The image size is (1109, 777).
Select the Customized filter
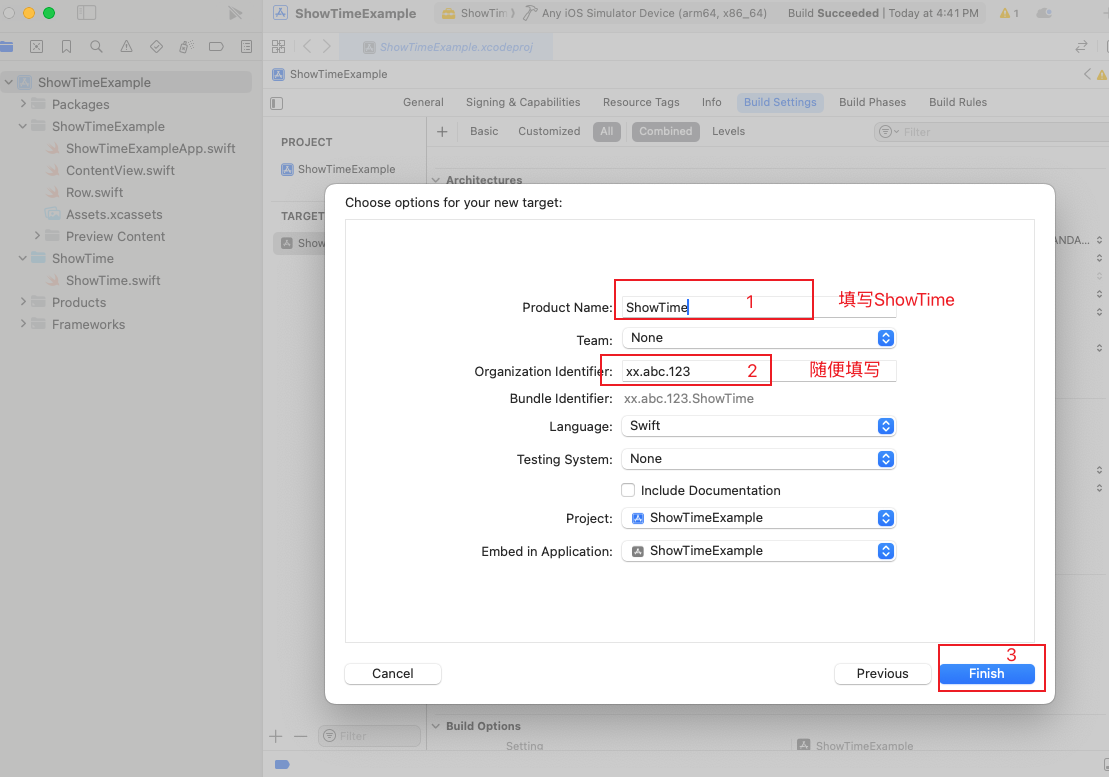click(x=549, y=132)
